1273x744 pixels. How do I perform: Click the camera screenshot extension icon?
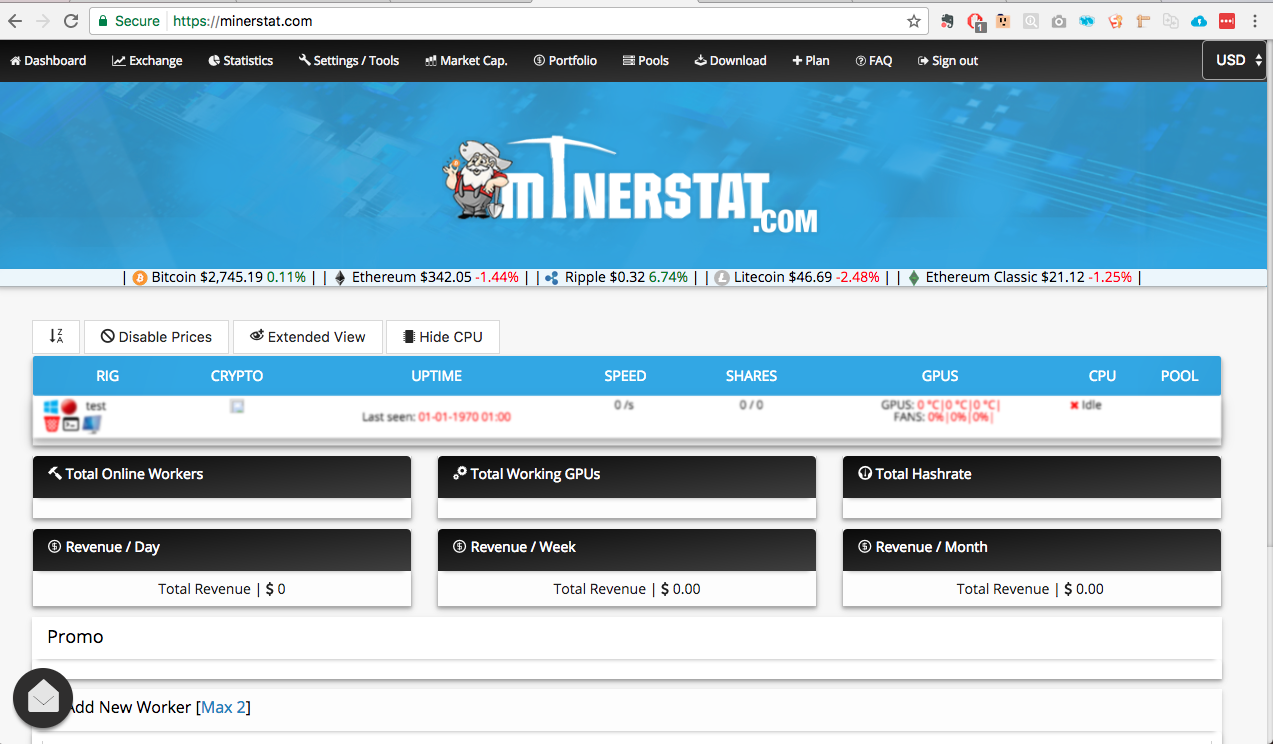[1059, 21]
